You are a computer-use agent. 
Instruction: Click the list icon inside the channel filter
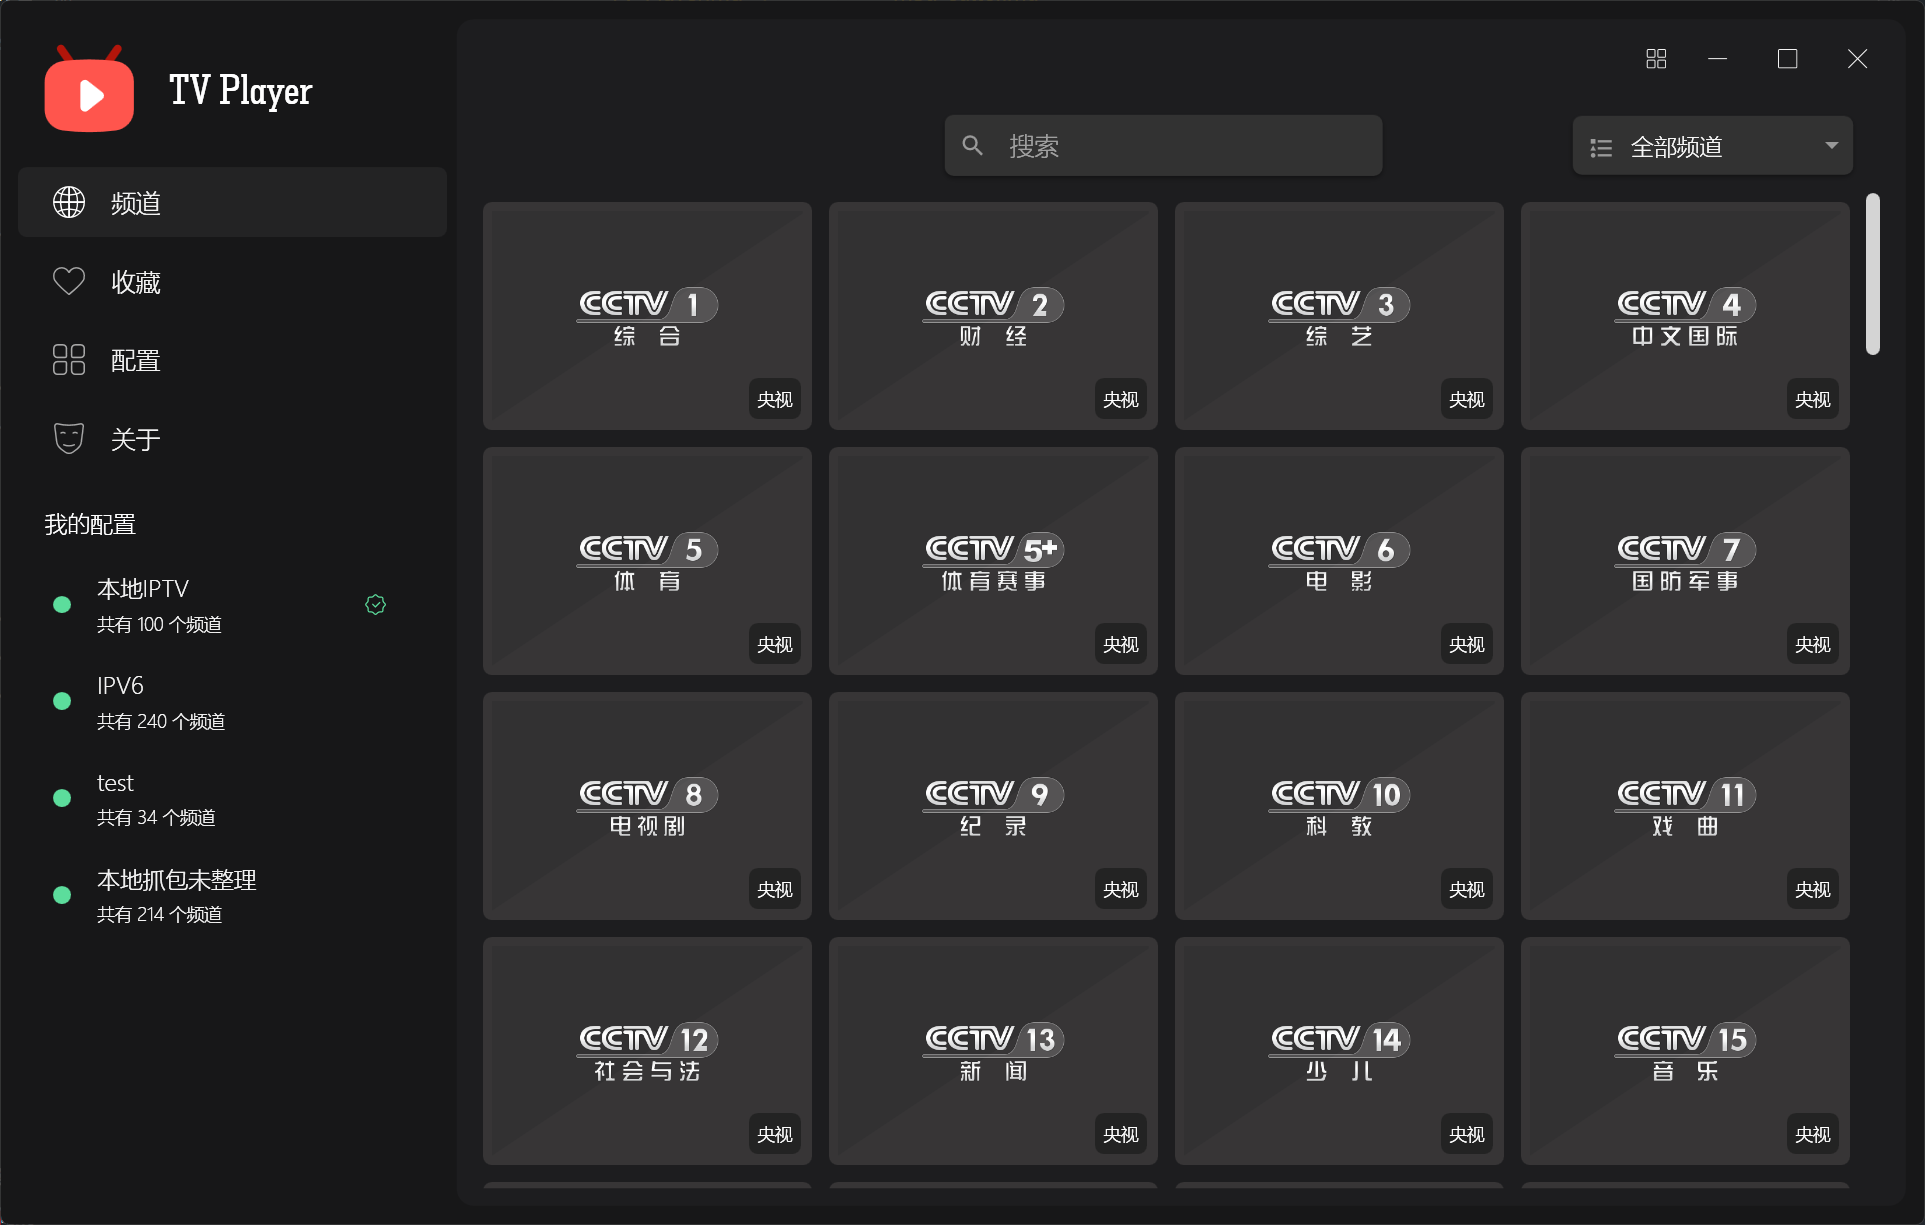1600,145
